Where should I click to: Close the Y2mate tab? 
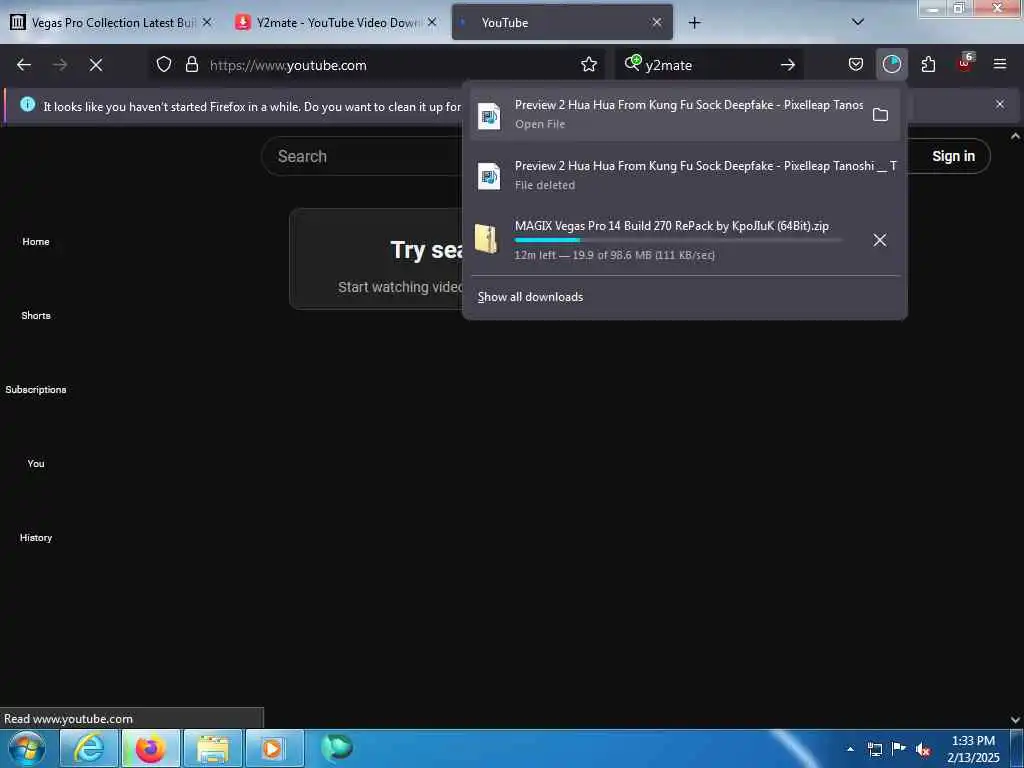coord(432,22)
